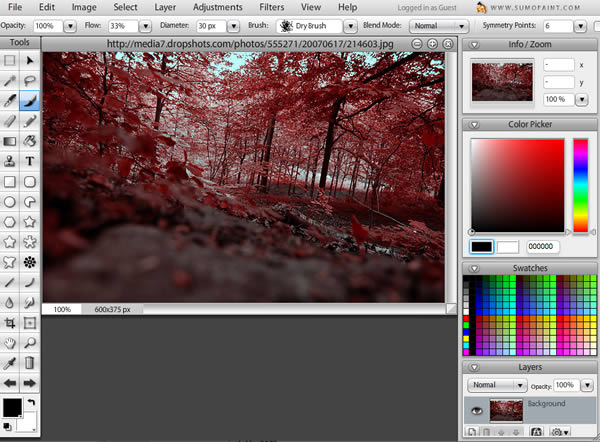Click the foreground color box in toolbox
This screenshot has width=600, height=442.
click(12, 408)
